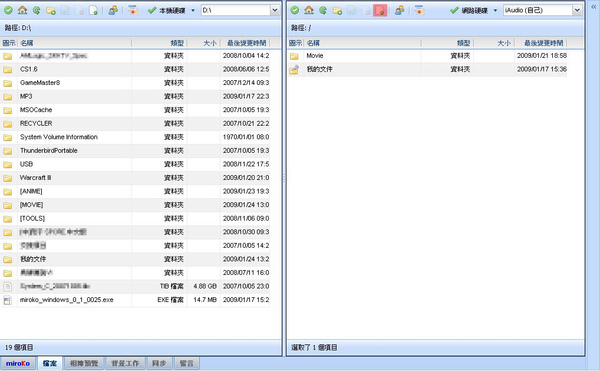Select the 我的文件 folder in left panel

pyautogui.click(x=33, y=259)
